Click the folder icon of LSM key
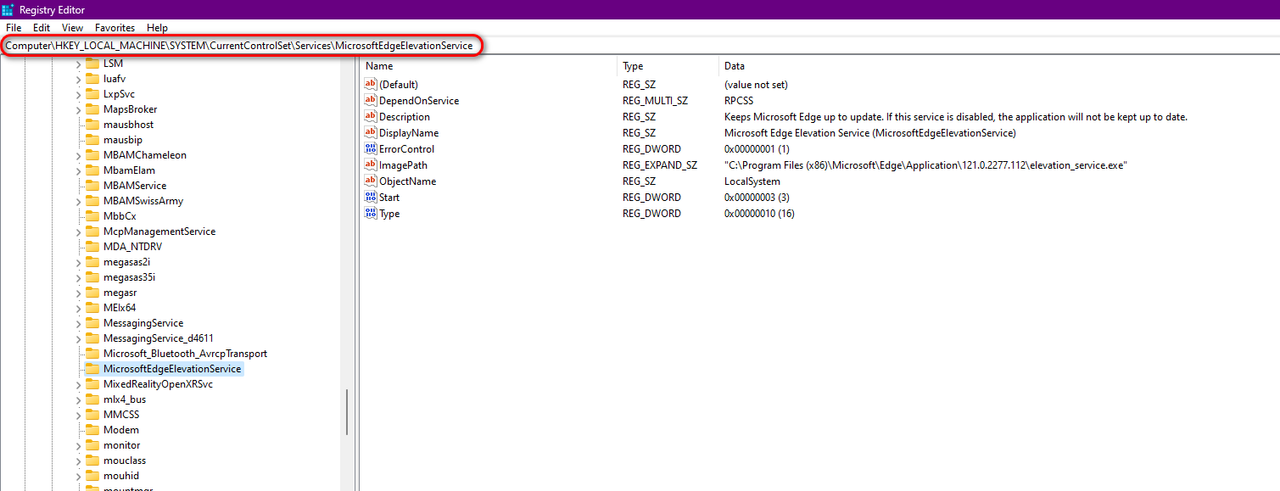1280x491 pixels. pyautogui.click(x=92, y=63)
